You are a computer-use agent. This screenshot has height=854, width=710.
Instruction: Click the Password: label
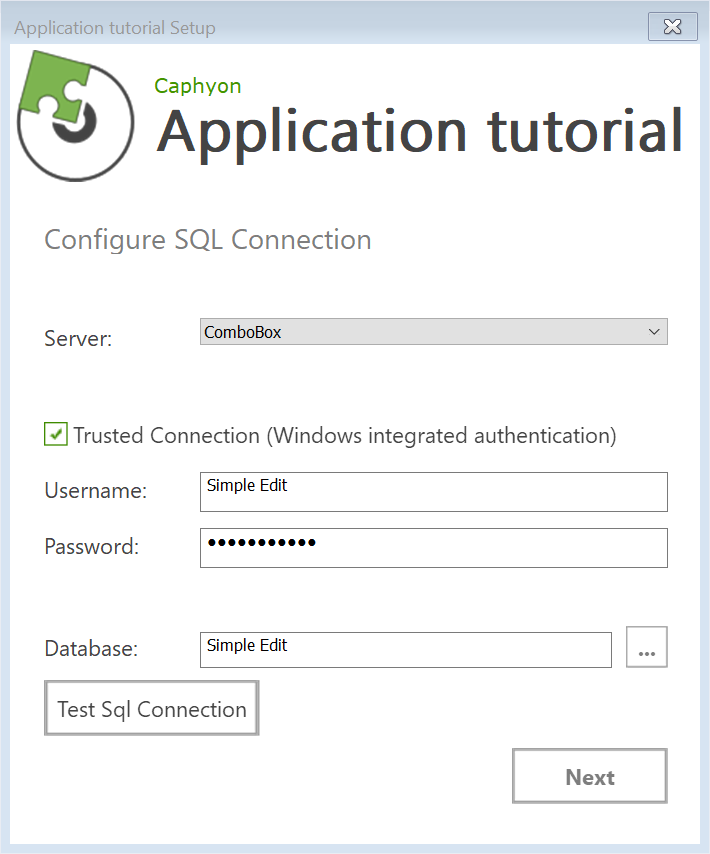click(x=91, y=547)
